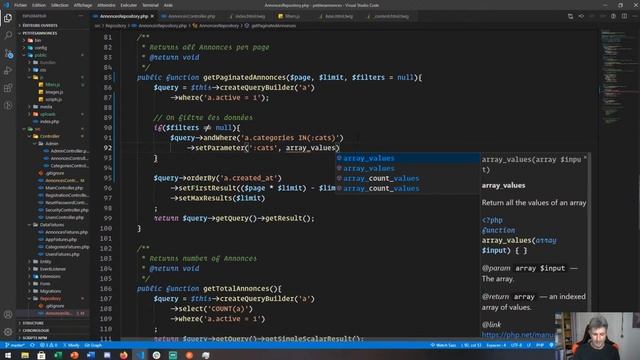Open the Affichage menu
The image size is (640, 360).
83,5
